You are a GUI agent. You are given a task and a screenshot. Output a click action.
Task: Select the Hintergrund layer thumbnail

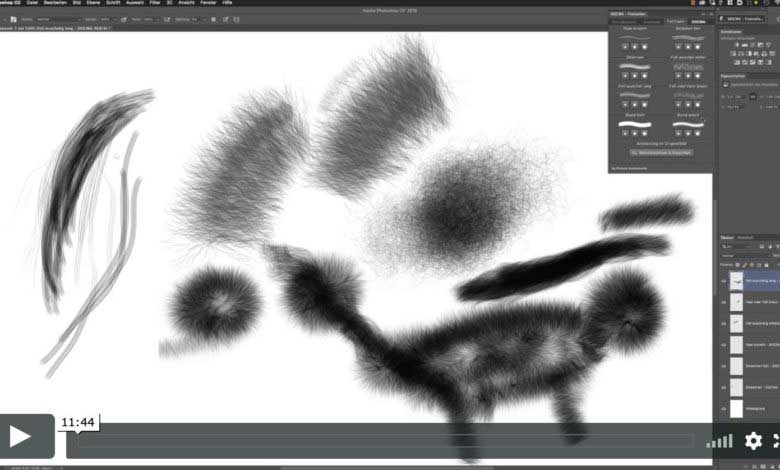tap(736, 409)
